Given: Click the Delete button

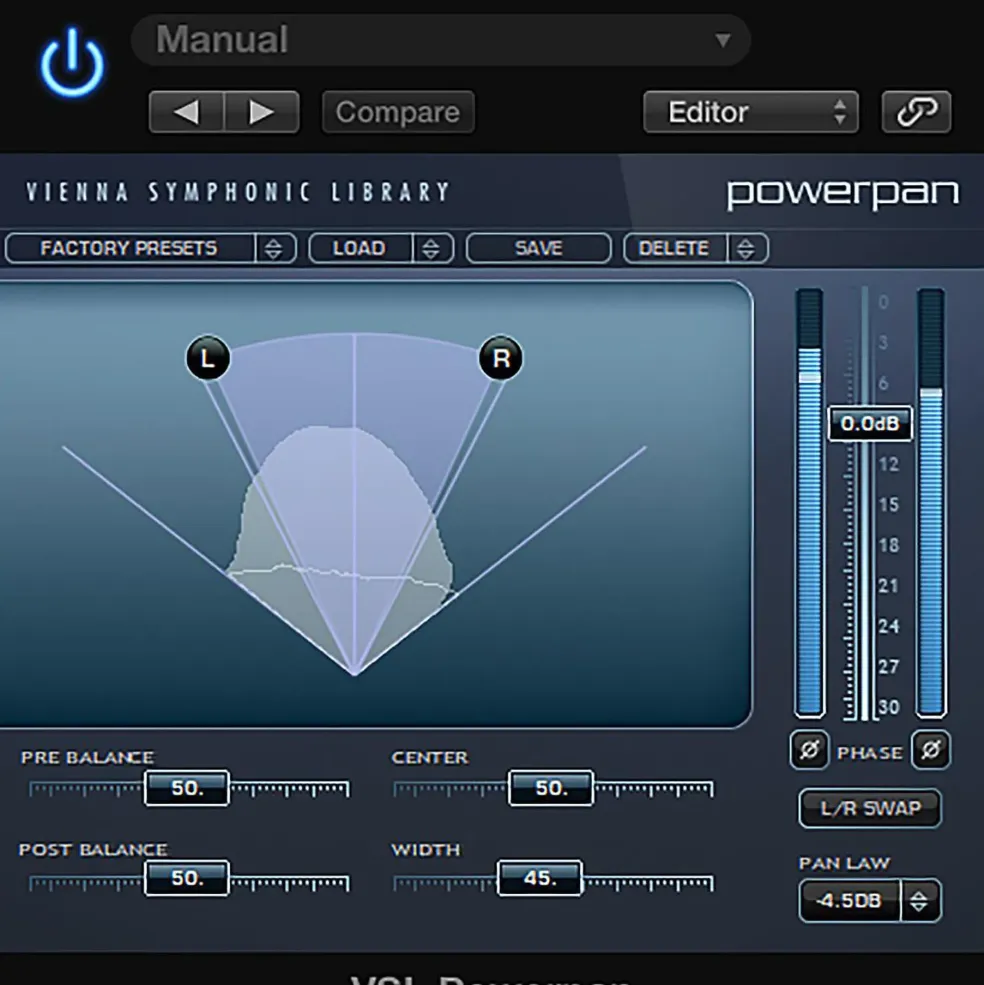Looking at the screenshot, I should tap(674, 248).
